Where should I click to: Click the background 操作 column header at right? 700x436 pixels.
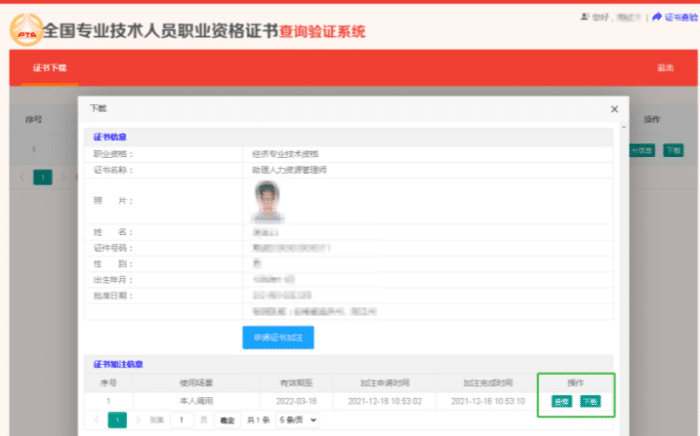click(x=652, y=119)
